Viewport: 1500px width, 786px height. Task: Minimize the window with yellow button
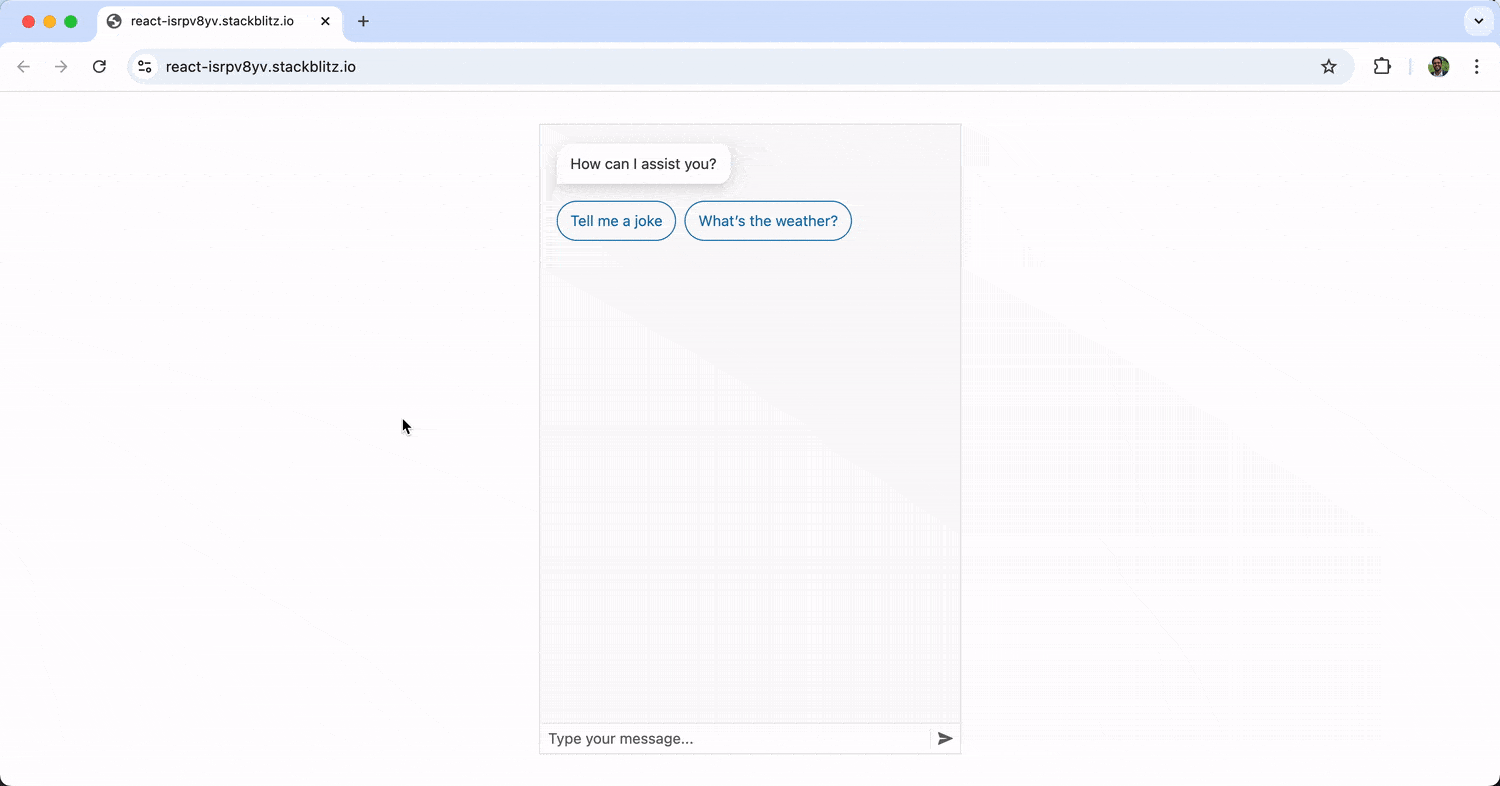coord(49,21)
